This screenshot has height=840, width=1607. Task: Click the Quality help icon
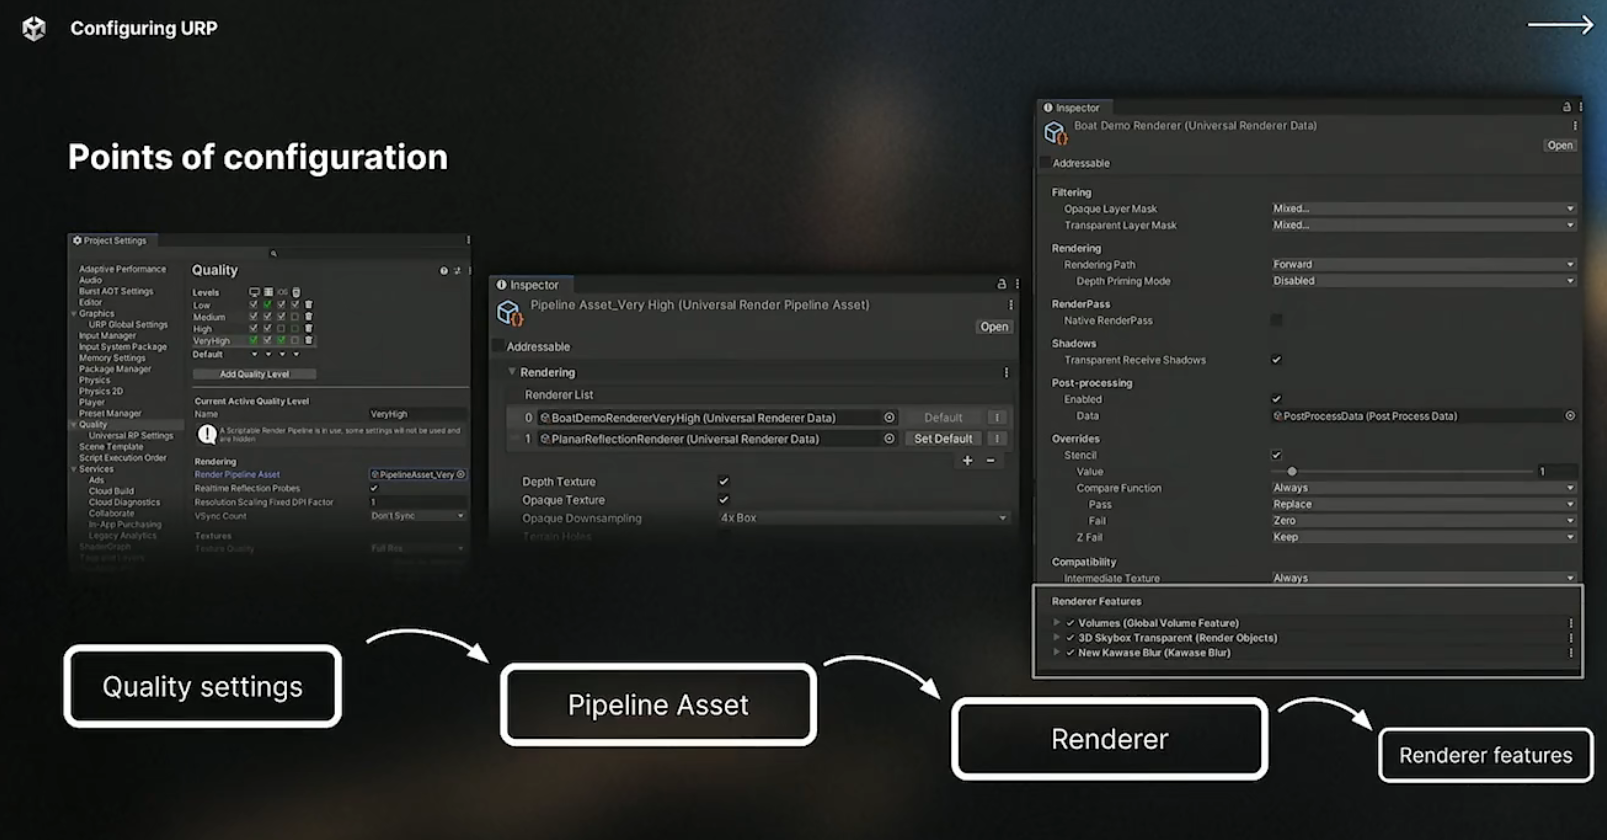point(444,271)
